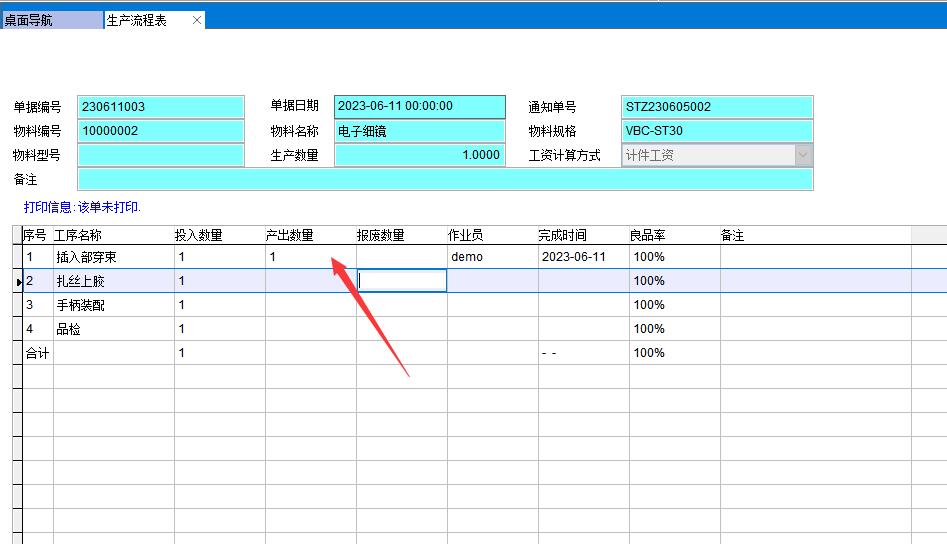947x544 pixels.
Task: Click the 单据编号 field showing 230611003
Action: (x=160, y=107)
